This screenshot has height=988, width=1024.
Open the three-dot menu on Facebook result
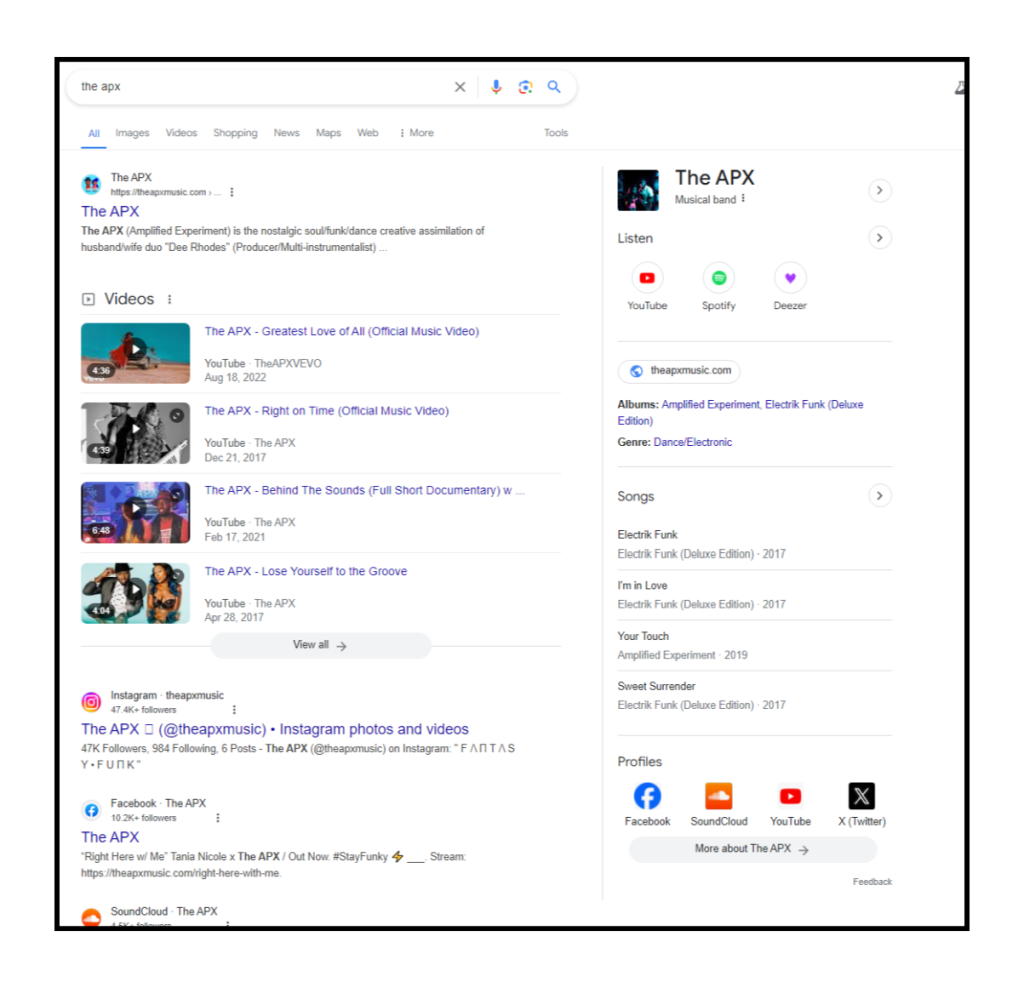218,818
